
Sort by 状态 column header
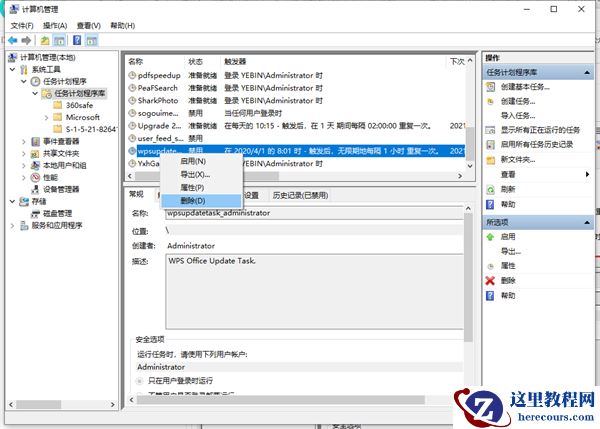coord(196,62)
